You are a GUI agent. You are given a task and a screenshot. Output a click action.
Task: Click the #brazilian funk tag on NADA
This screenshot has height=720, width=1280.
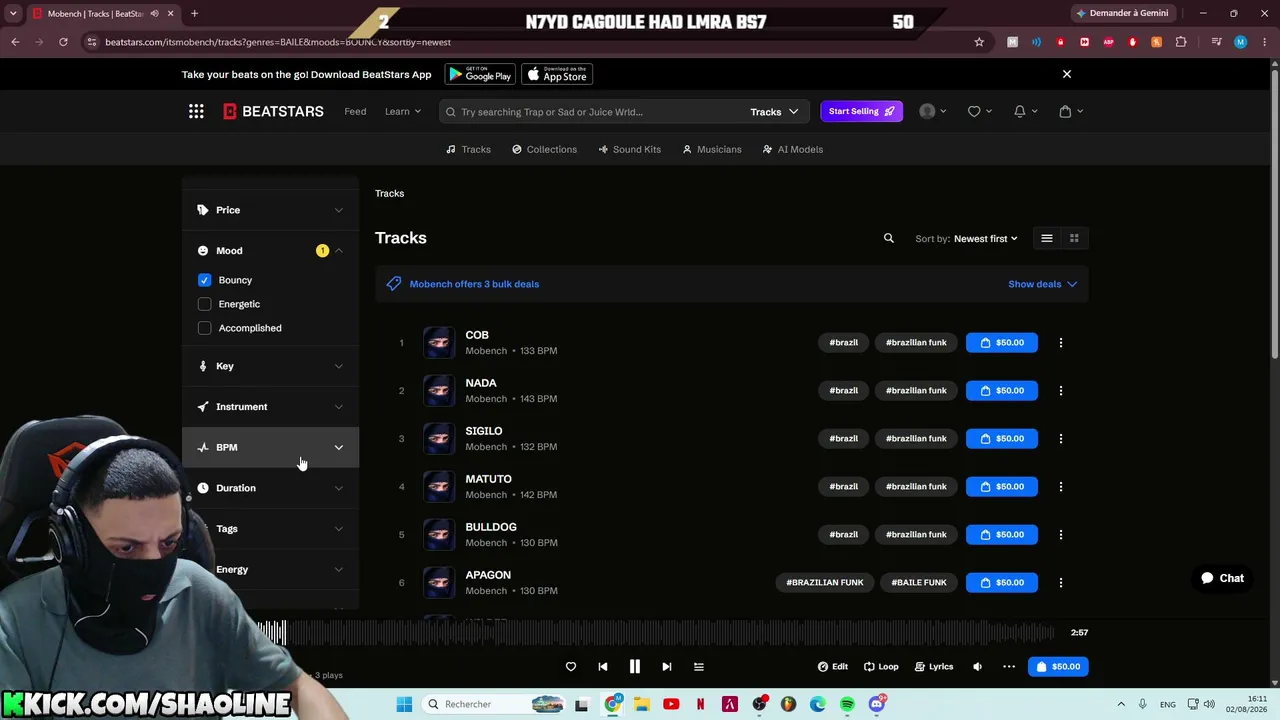(x=916, y=390)
